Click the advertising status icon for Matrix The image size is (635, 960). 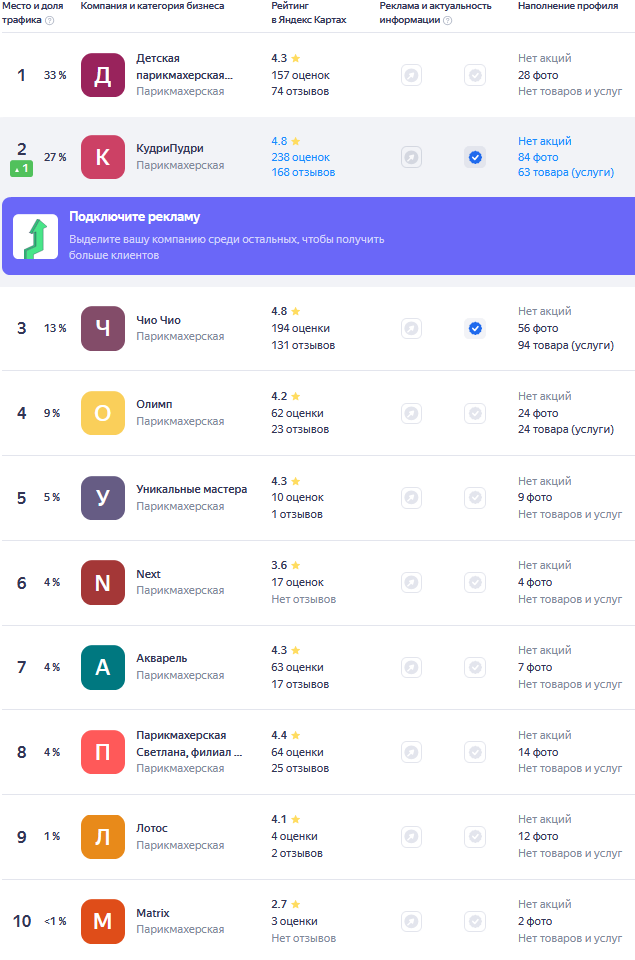(x=411, y=921)
